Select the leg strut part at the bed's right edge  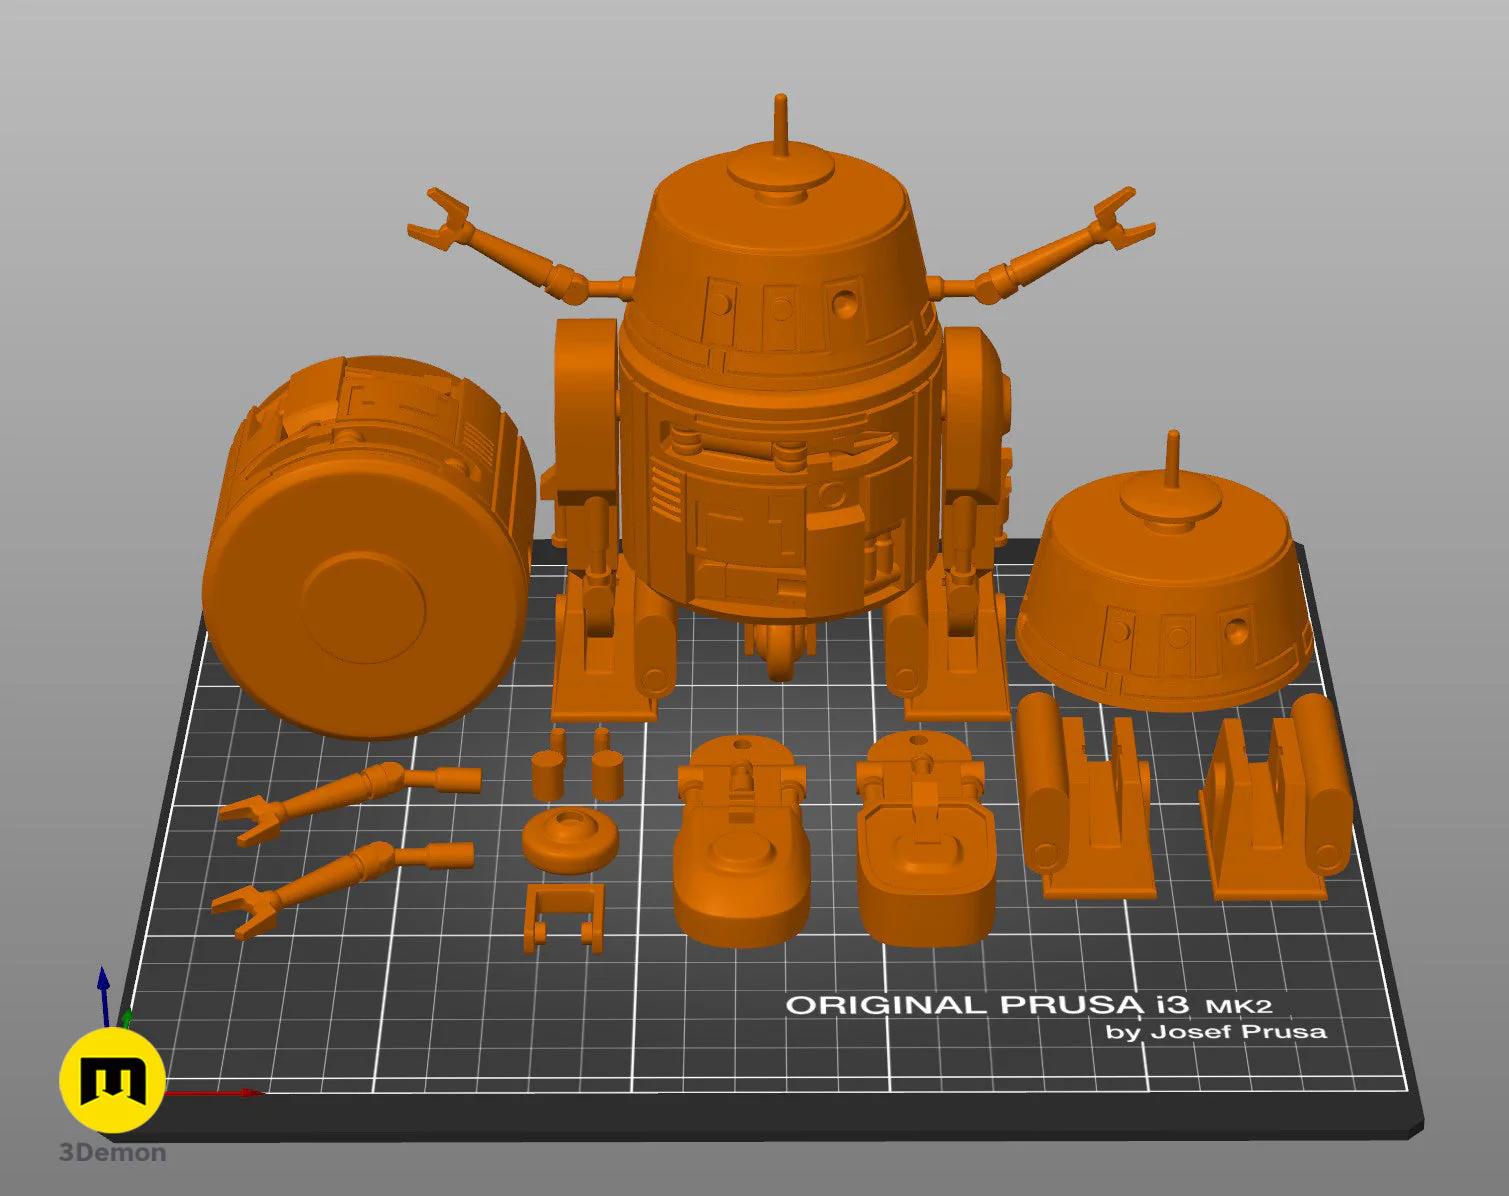point(1277,797)
